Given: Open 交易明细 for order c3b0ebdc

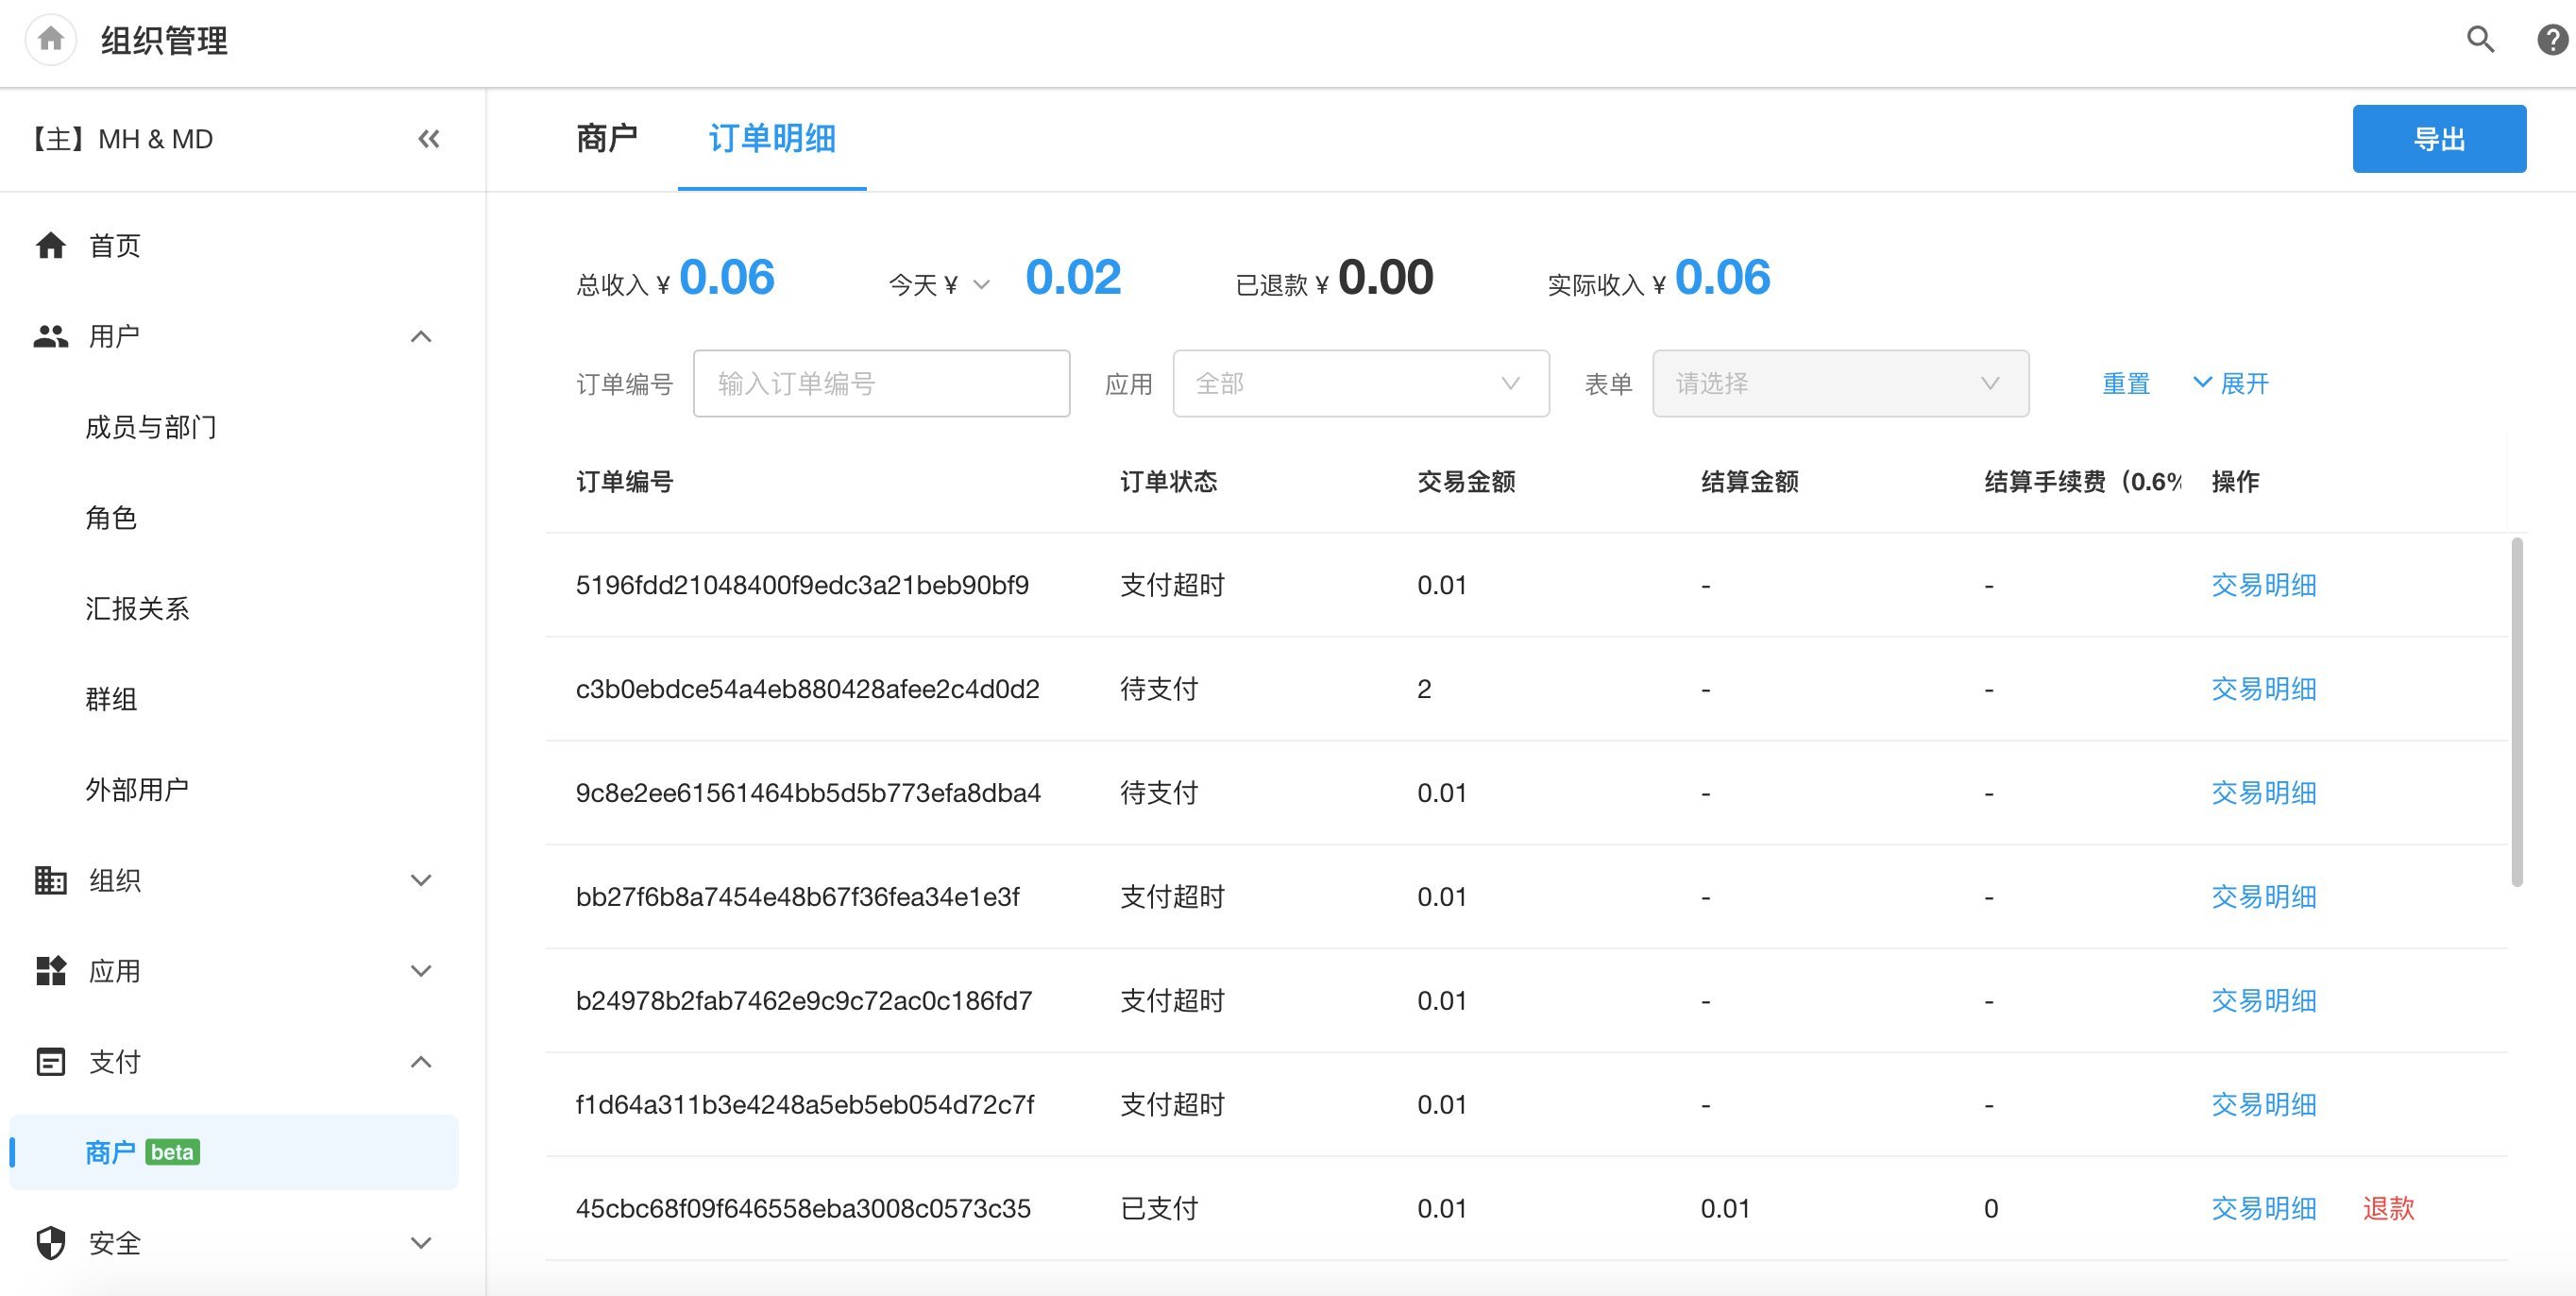Looking at the screenshot, I should tap(2264, 689).
